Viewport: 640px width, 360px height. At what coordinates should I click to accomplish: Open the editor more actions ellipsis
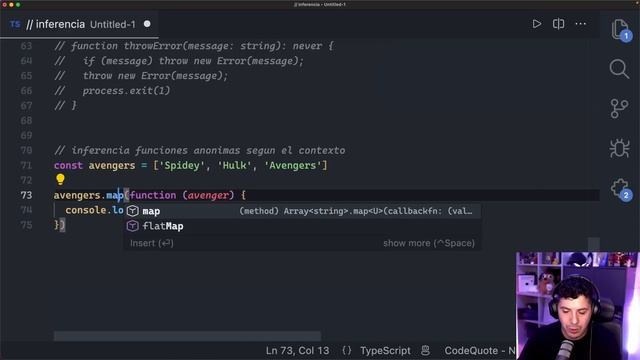tap(580, 24)
